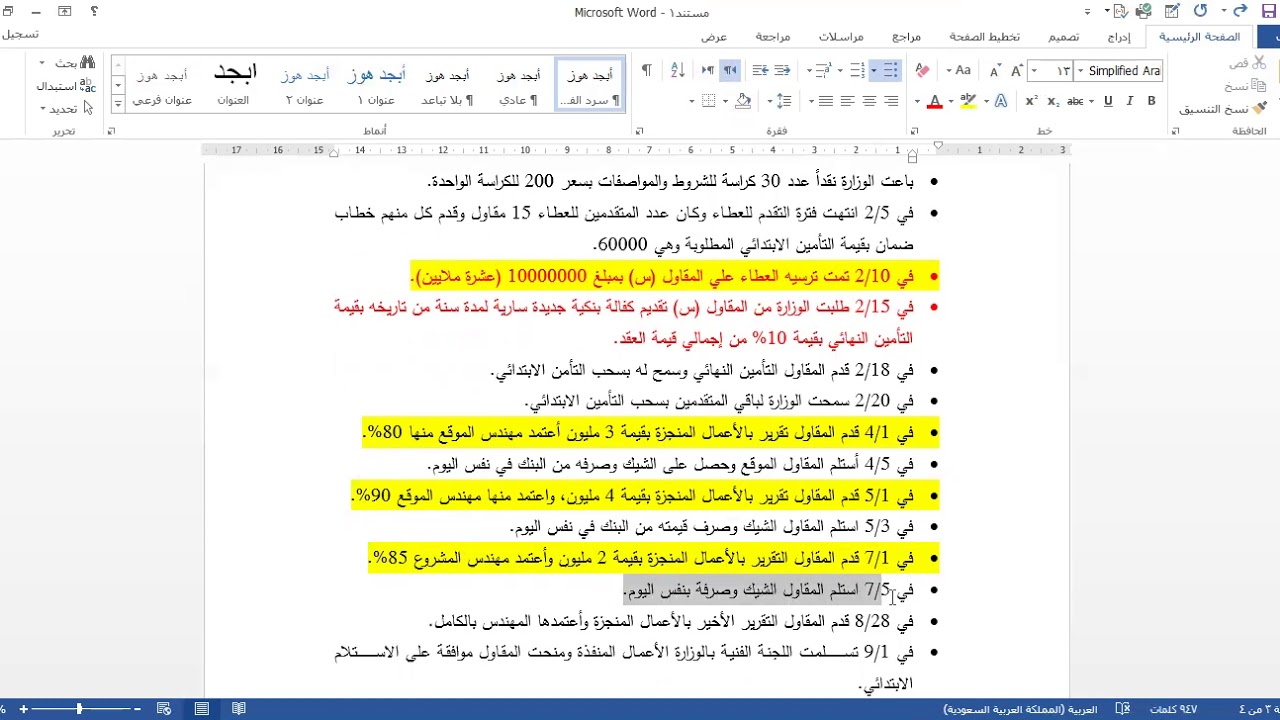Image resolution: width=1280 pixels, height=720 pixels.
Task: Click the zoom in plus button
Action: (22, 709)
